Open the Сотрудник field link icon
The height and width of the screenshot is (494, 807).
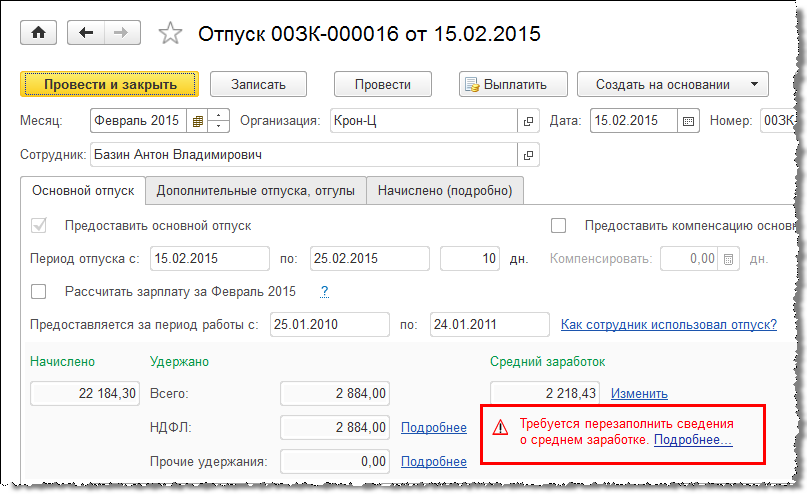point(528,155)
